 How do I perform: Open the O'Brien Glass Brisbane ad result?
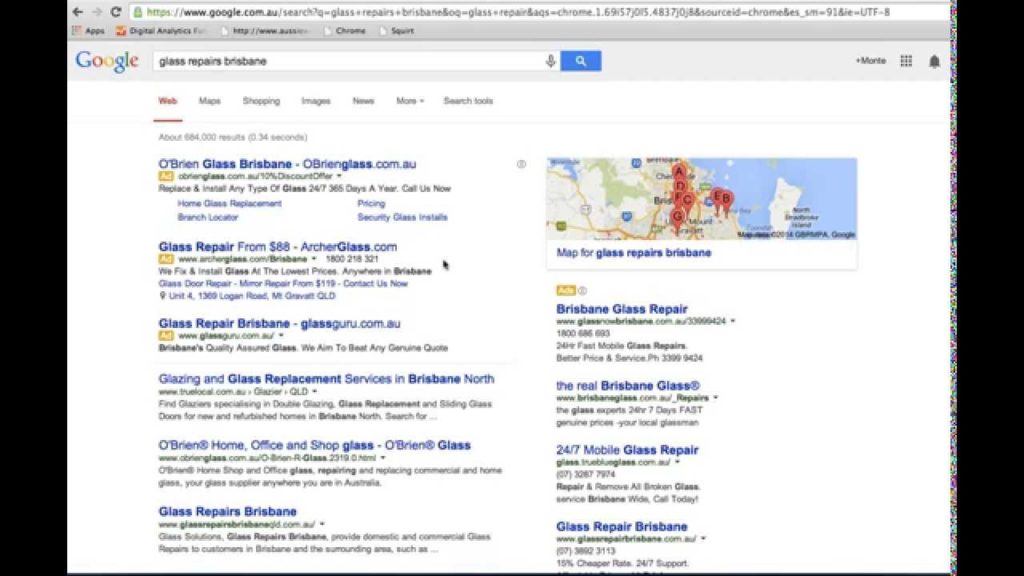(287, 164)
